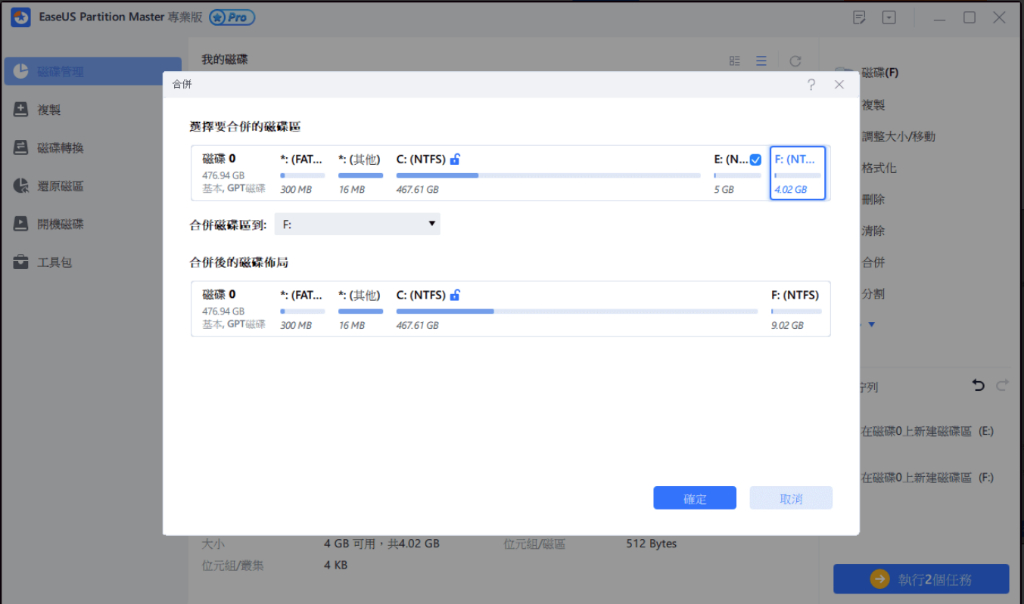1024x604 pixels.
Task: Select the F: (NTFS) 4.02 GB partition
Action: click(x=797, y=173)
